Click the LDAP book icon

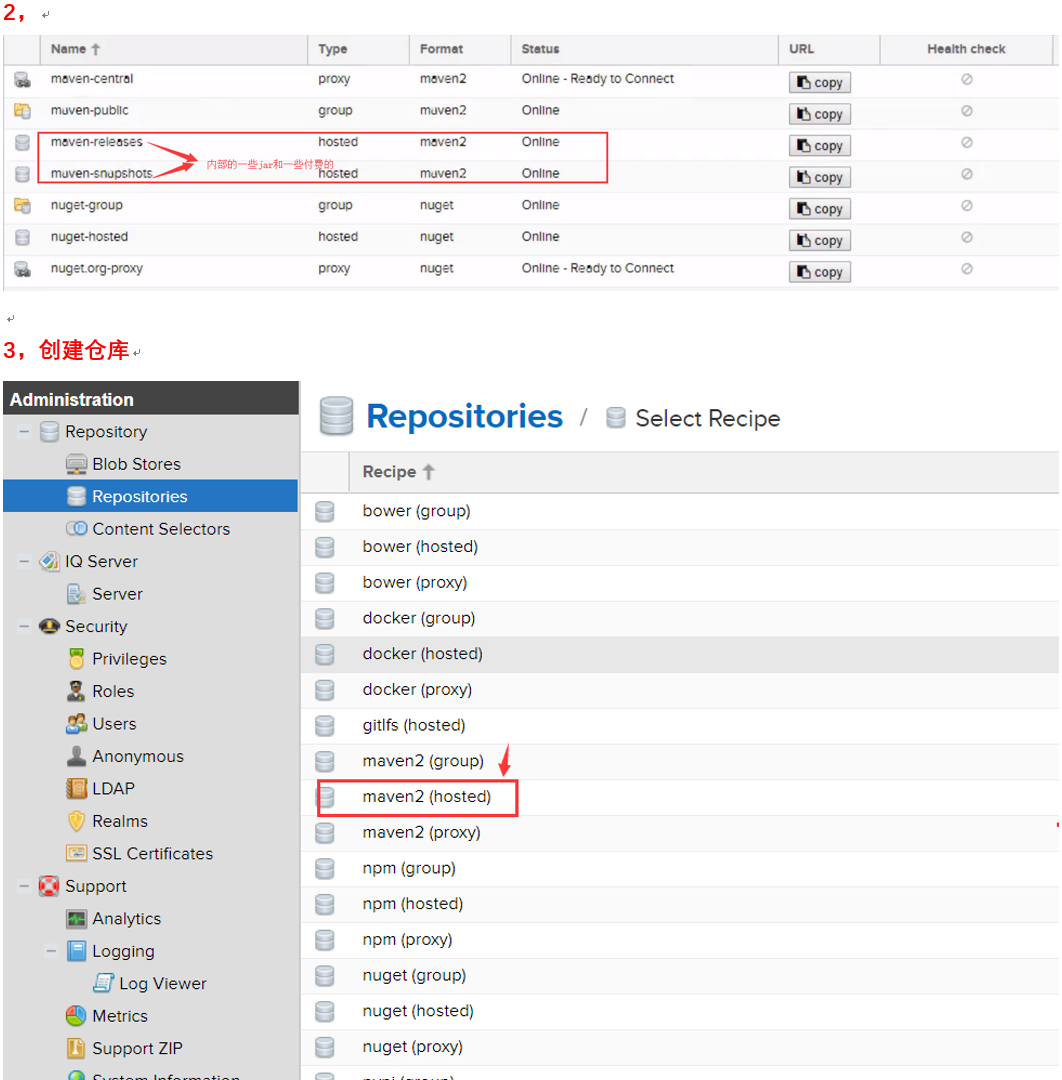(x=76, y=788)
